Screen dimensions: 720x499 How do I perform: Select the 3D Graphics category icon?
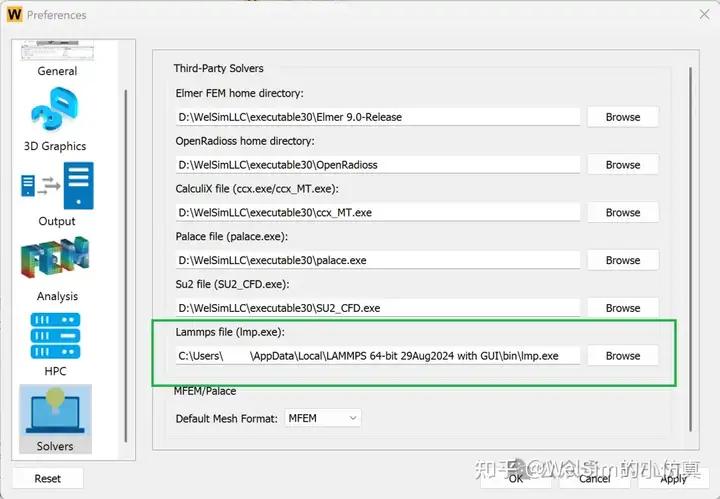point(55,110)
